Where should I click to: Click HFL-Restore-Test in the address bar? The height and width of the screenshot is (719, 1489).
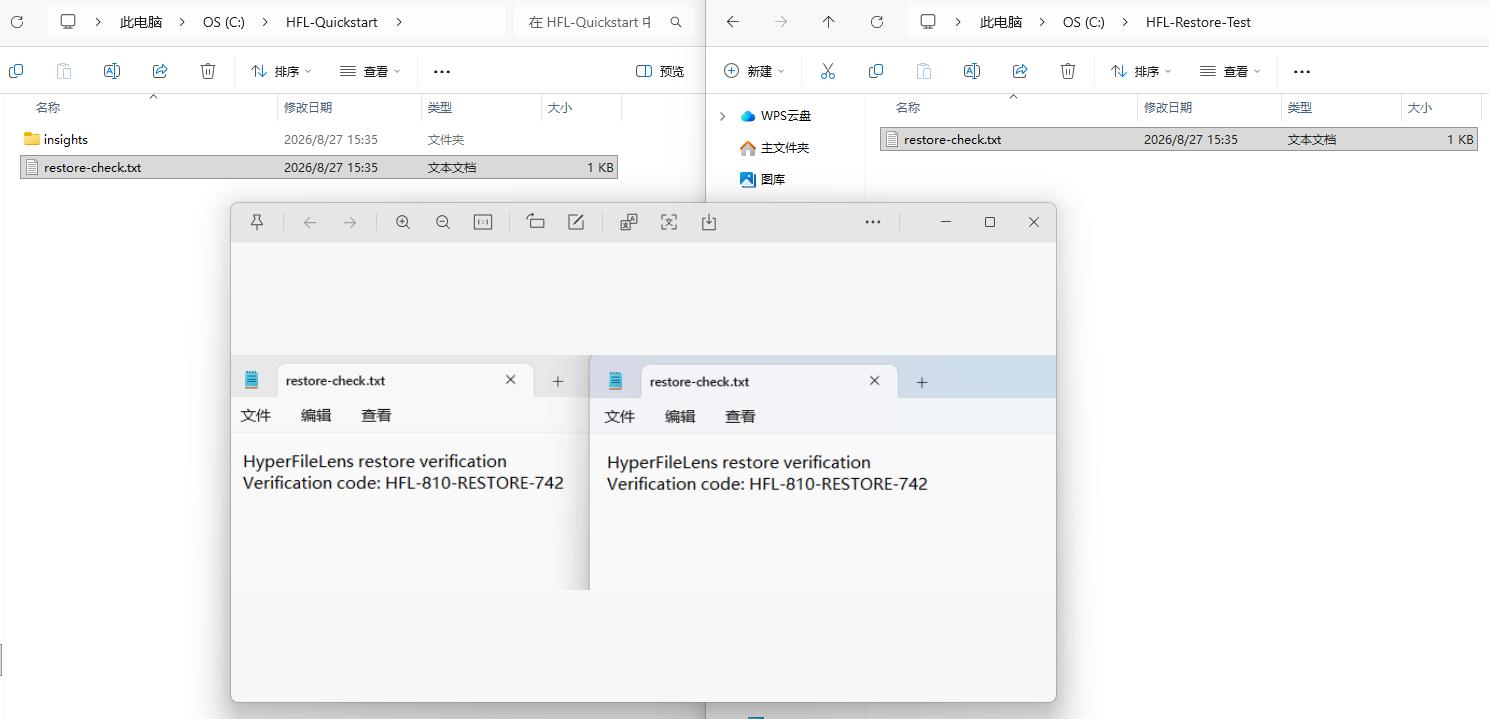click(1198, 22)
